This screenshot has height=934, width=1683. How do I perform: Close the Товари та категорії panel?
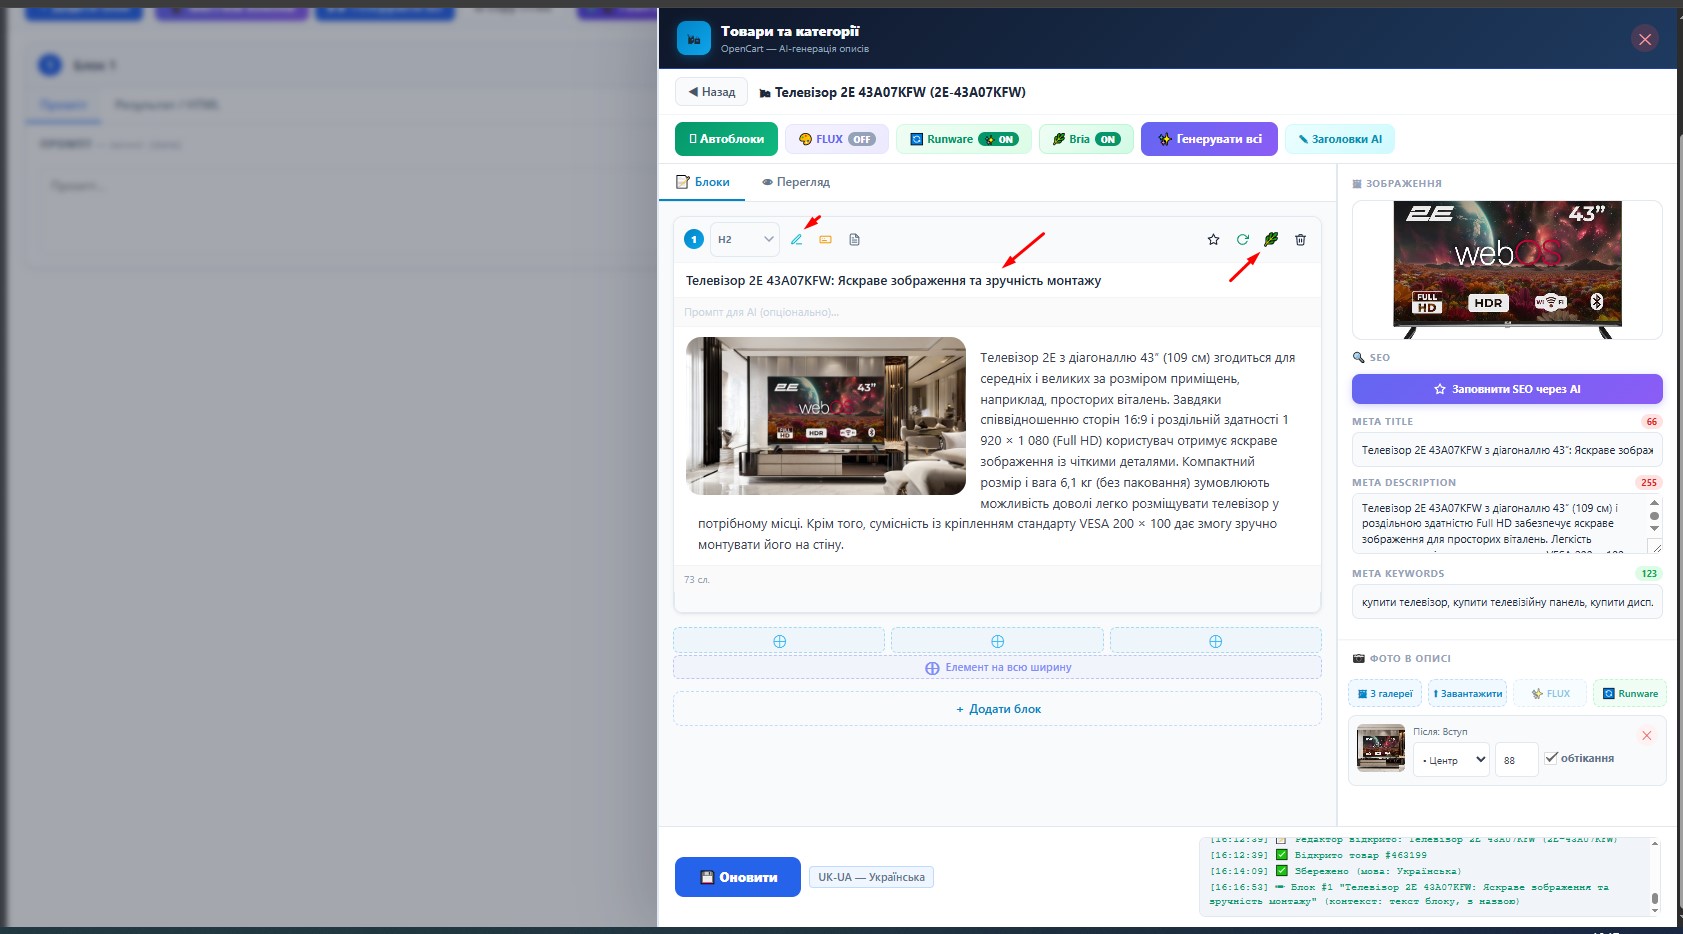[1645, 39]
